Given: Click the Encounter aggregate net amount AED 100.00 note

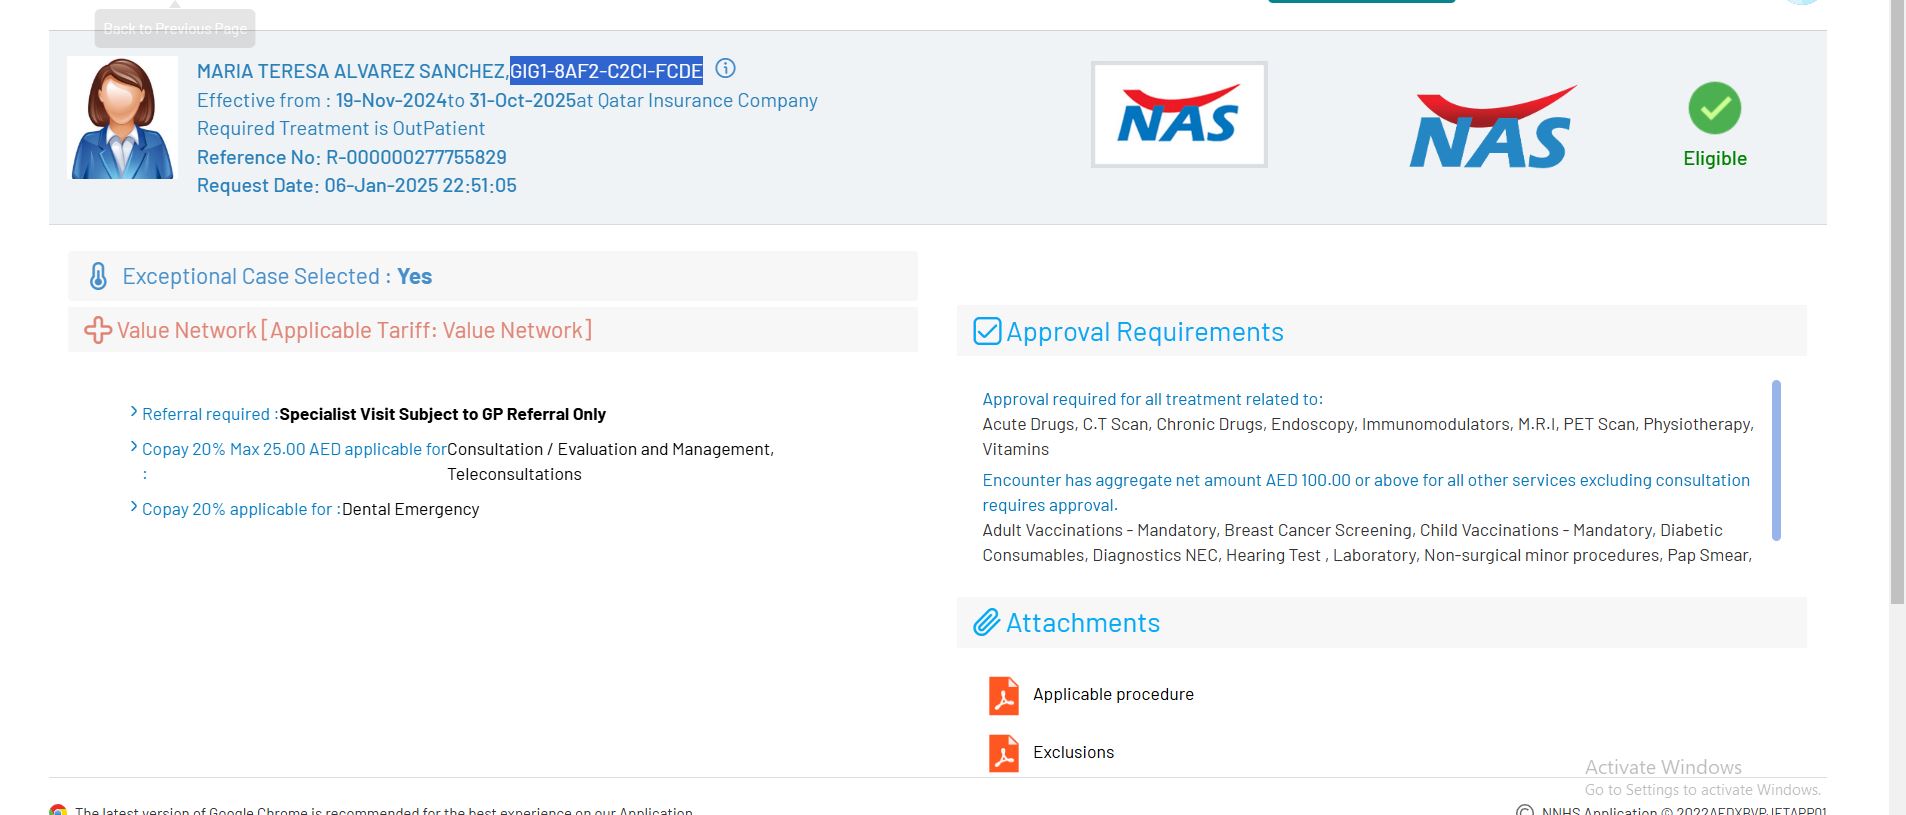Looking at the screenshot, I should tap(1366, 492).
